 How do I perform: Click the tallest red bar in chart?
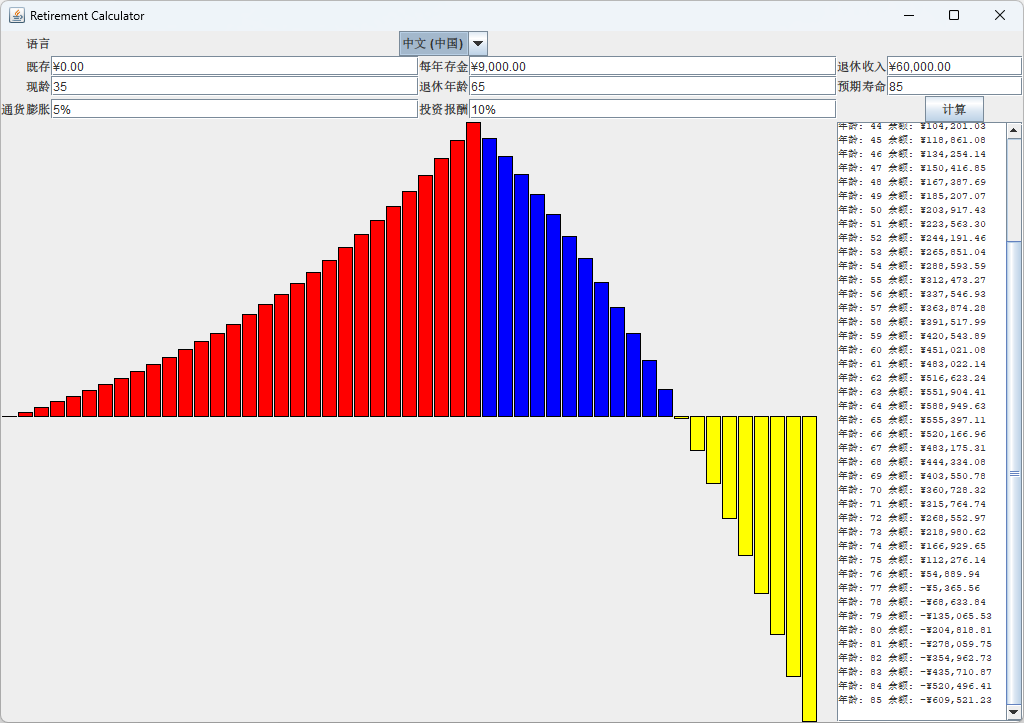click(x=473, y=270)
